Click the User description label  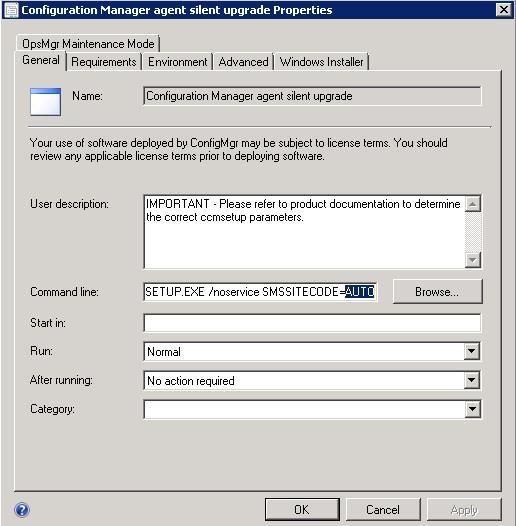69,204
